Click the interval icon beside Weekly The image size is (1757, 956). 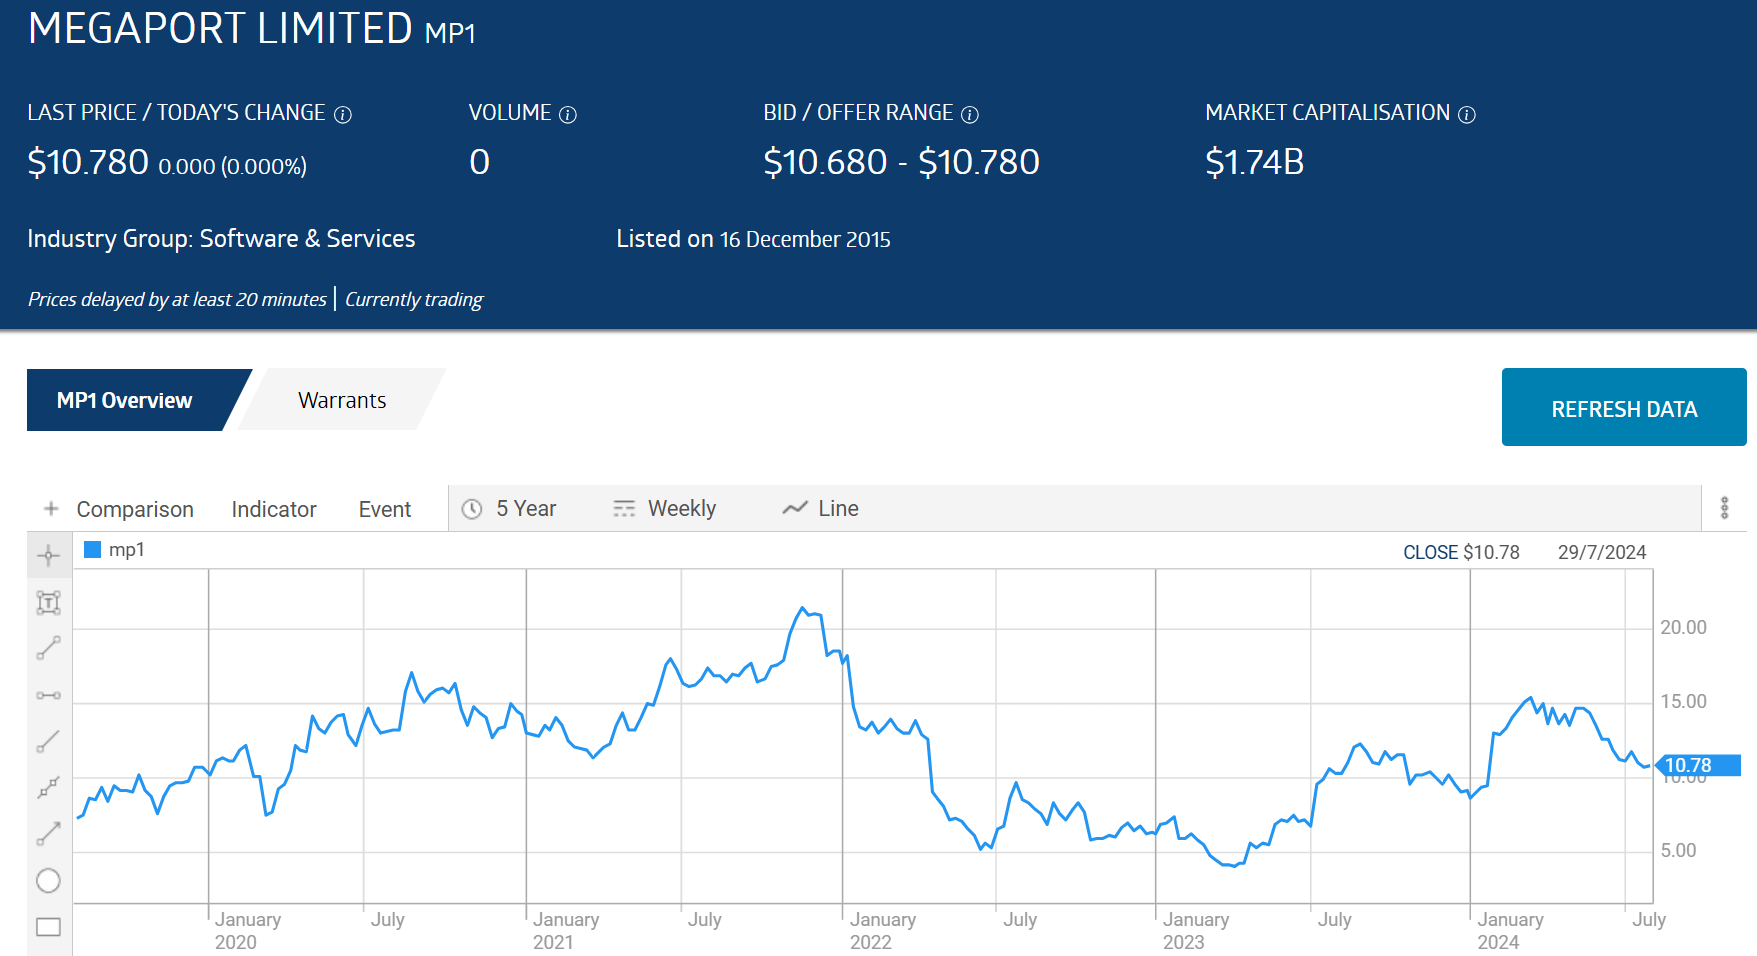[624, 509]
